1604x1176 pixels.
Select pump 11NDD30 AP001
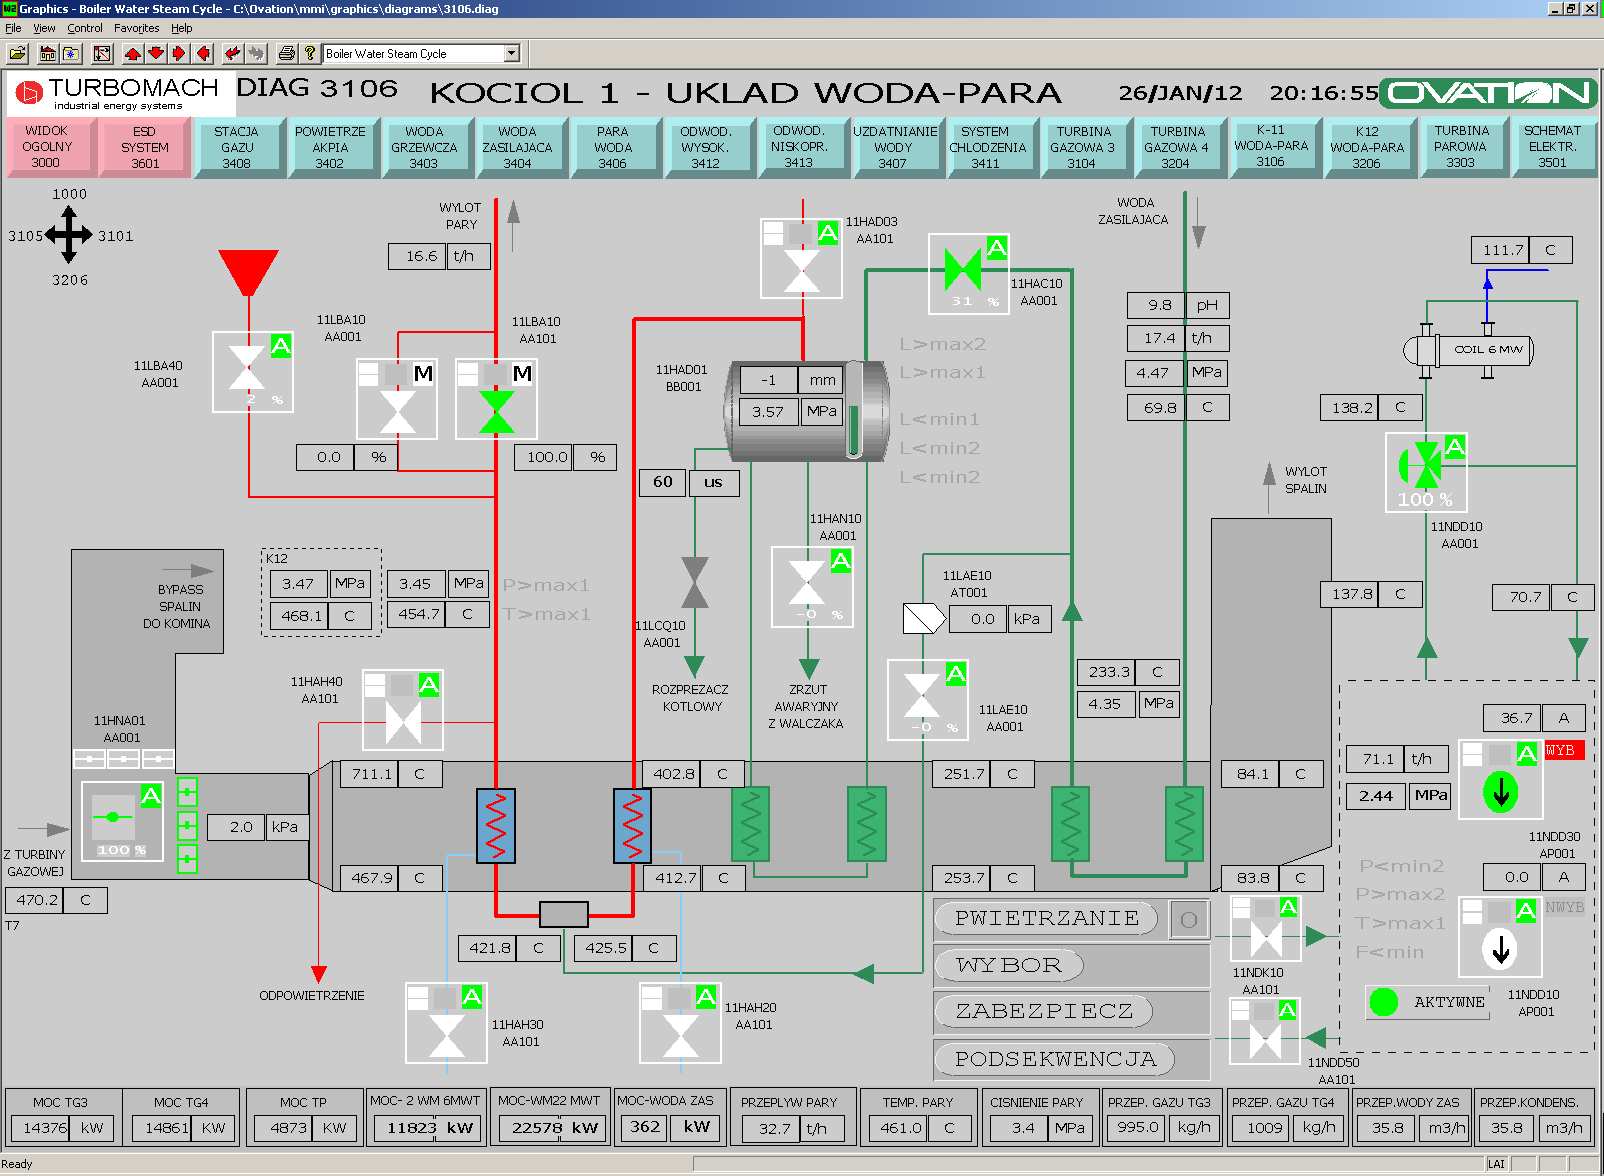pyautogui.click(x=1500, y=779)
